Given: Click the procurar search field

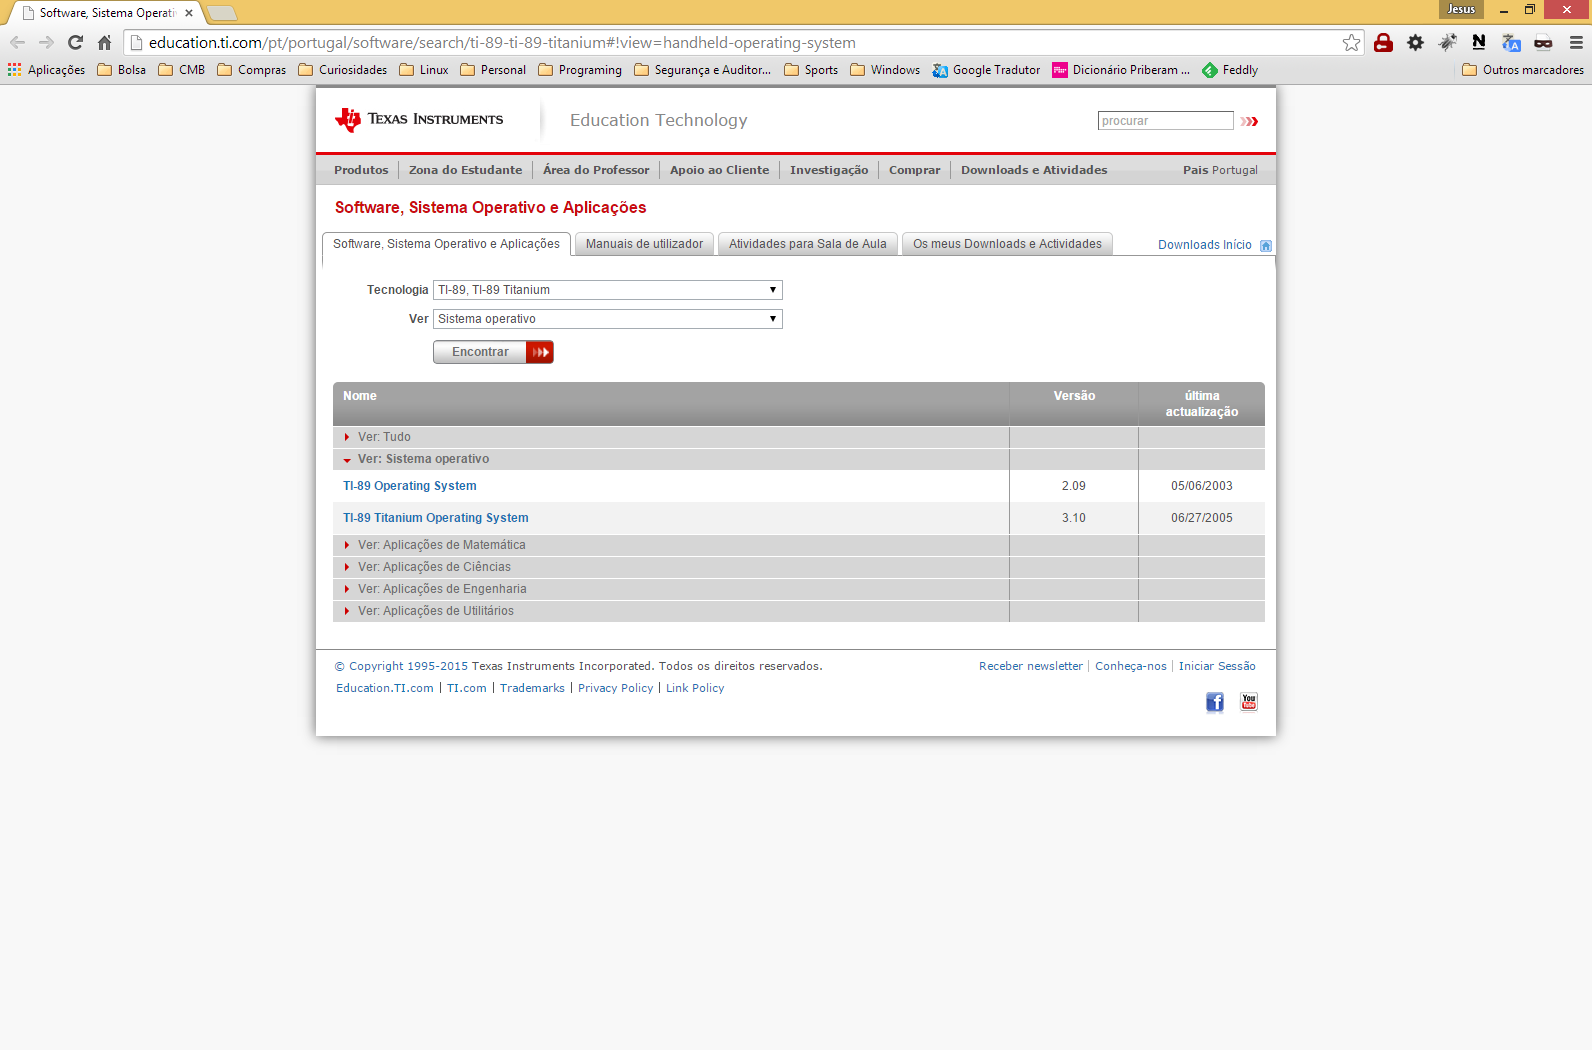Looking at the screenshot, I should click(1166, 121).
